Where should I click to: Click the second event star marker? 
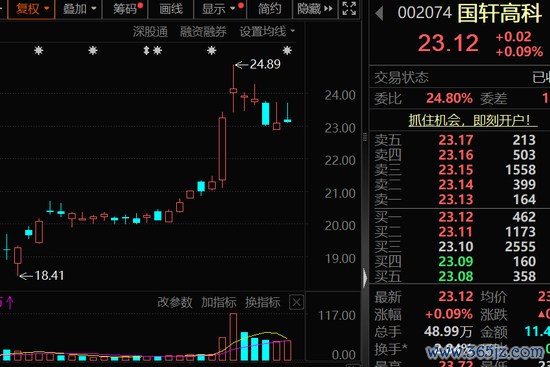pos(93,51)
